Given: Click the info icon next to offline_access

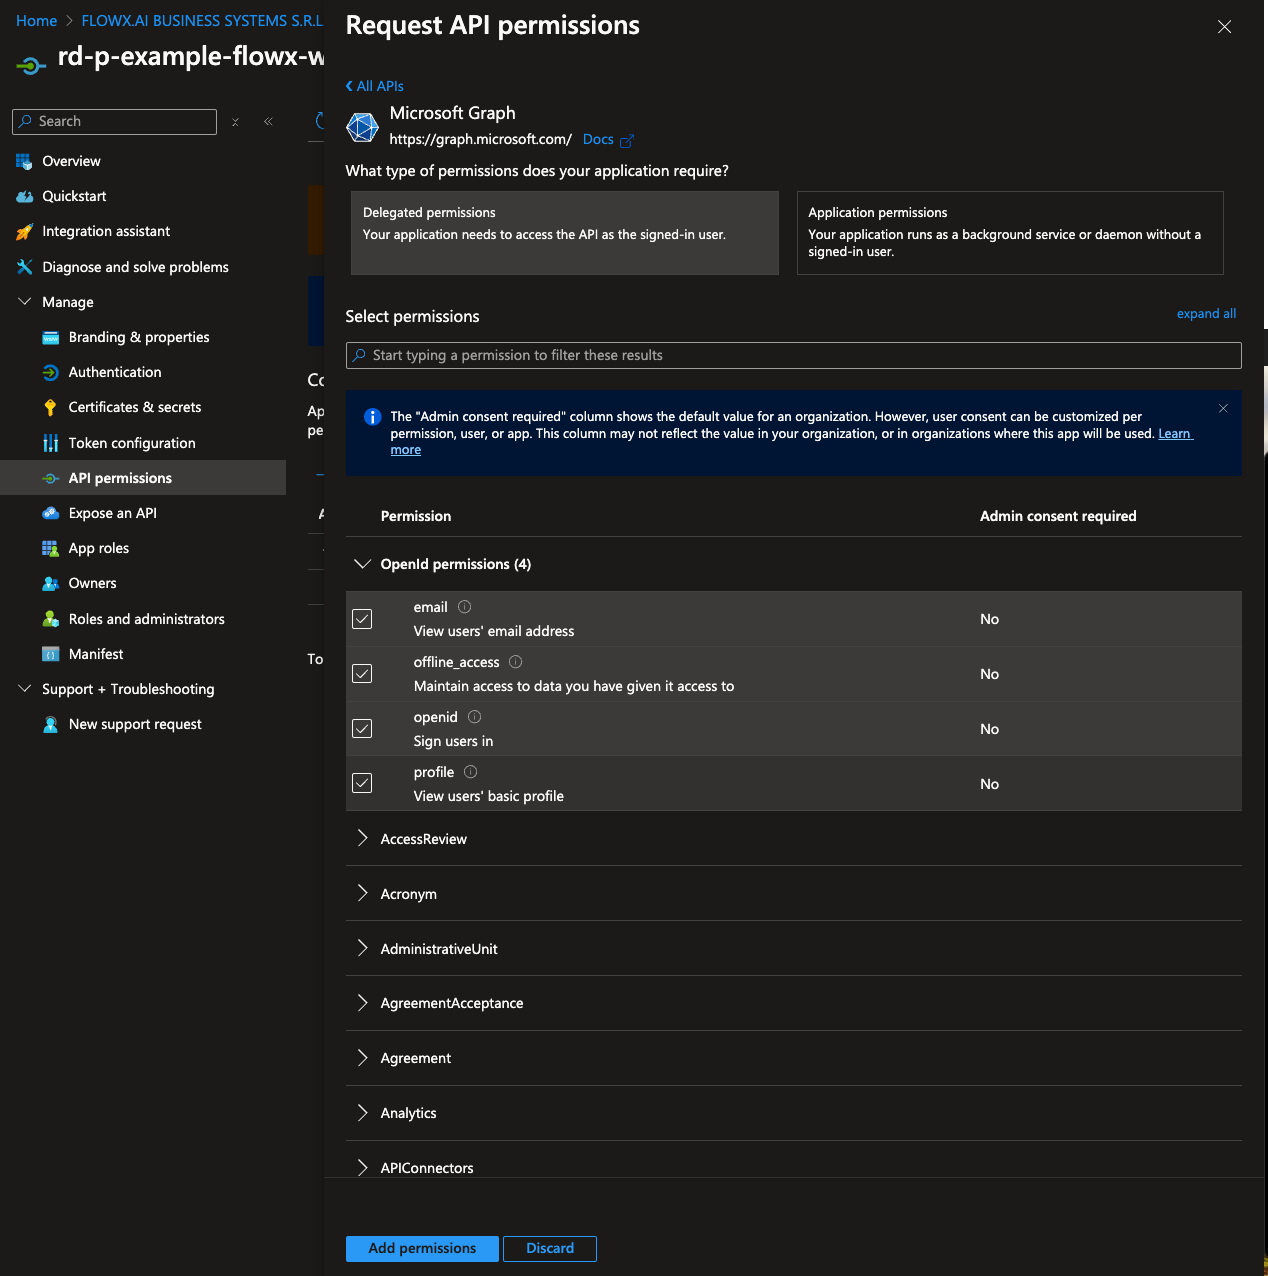Looking at the screenshot, I should click(x=515, y=662).
